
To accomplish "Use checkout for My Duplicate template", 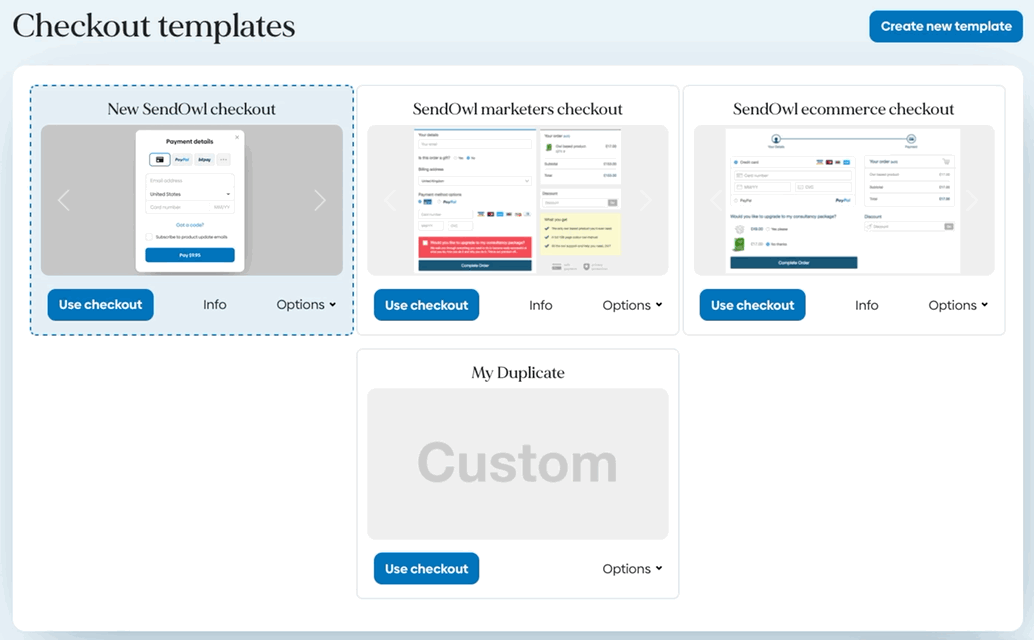I will point(427,568).
